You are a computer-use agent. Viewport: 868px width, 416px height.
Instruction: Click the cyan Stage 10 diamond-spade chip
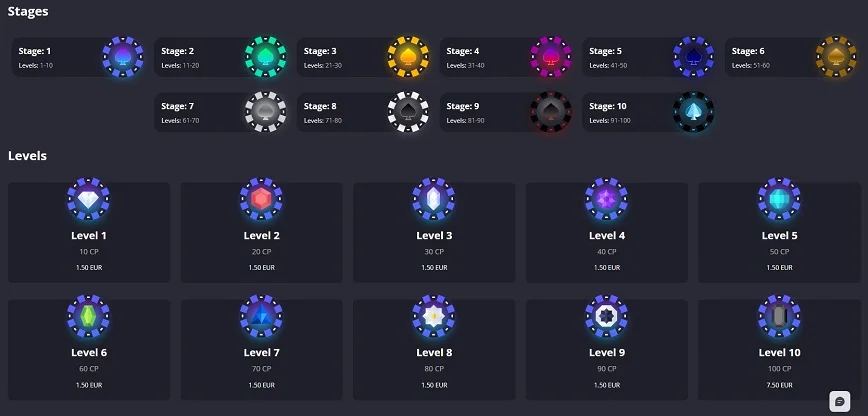[694, 112]
